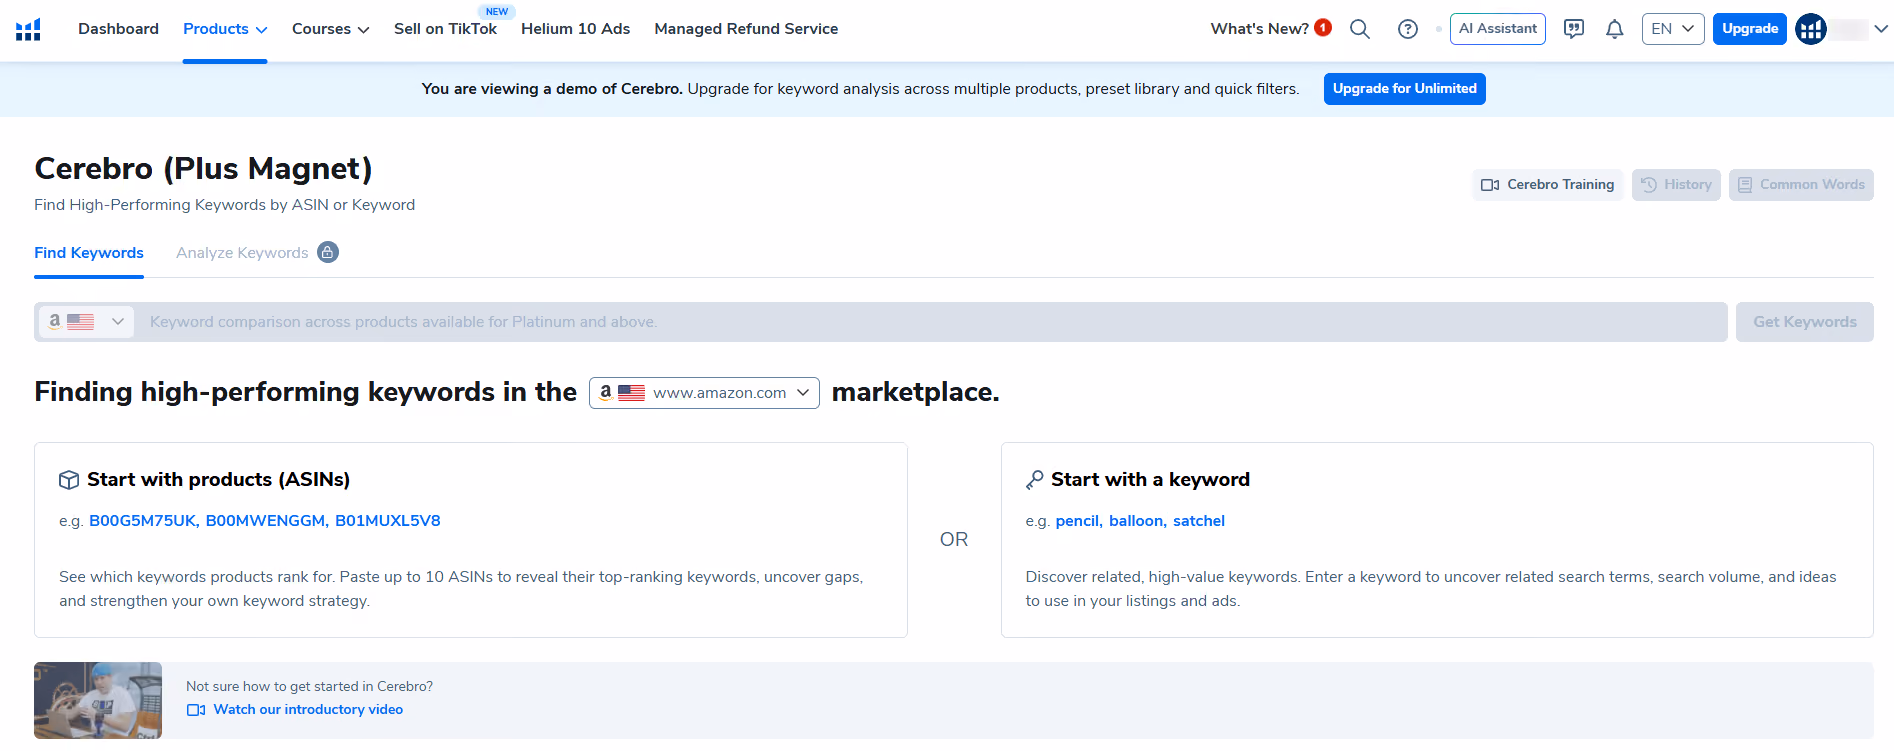1894x751 pixels.
Task: Click Watch our introductory video link
Action: pyautogui.click(x=308, y=710)
